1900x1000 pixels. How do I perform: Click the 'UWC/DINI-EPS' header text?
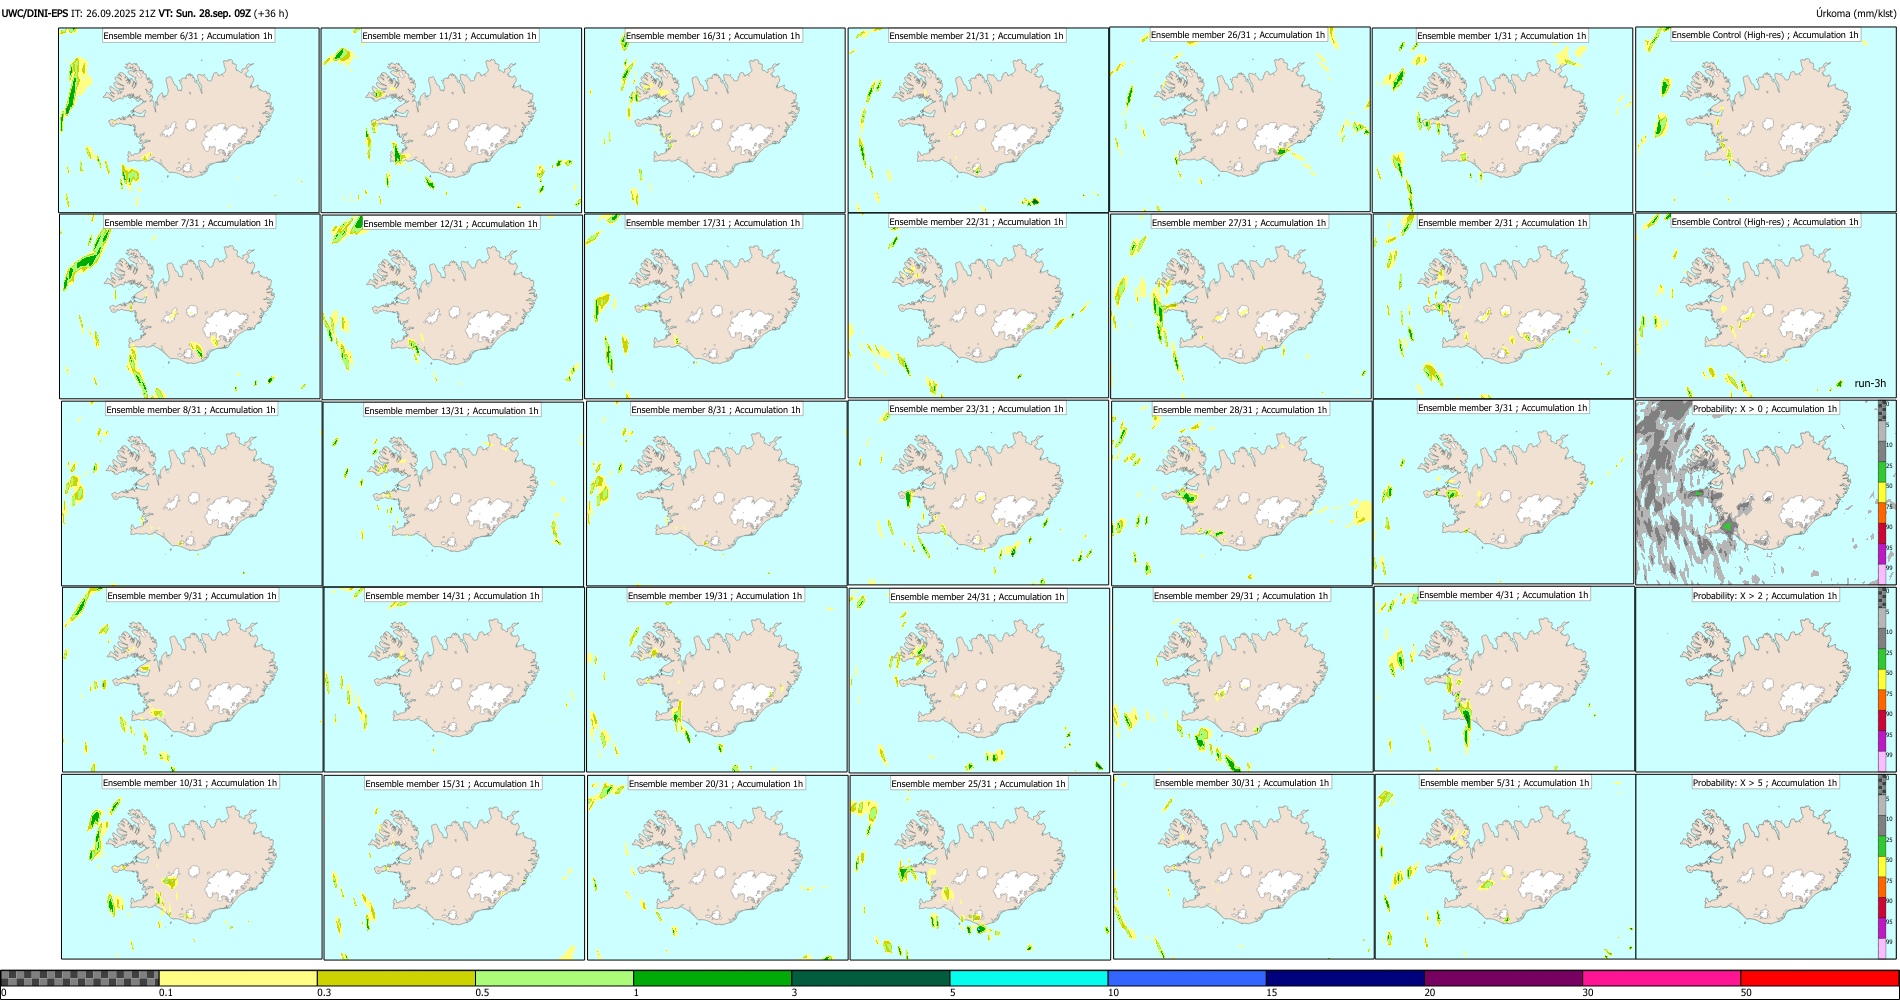34,13
